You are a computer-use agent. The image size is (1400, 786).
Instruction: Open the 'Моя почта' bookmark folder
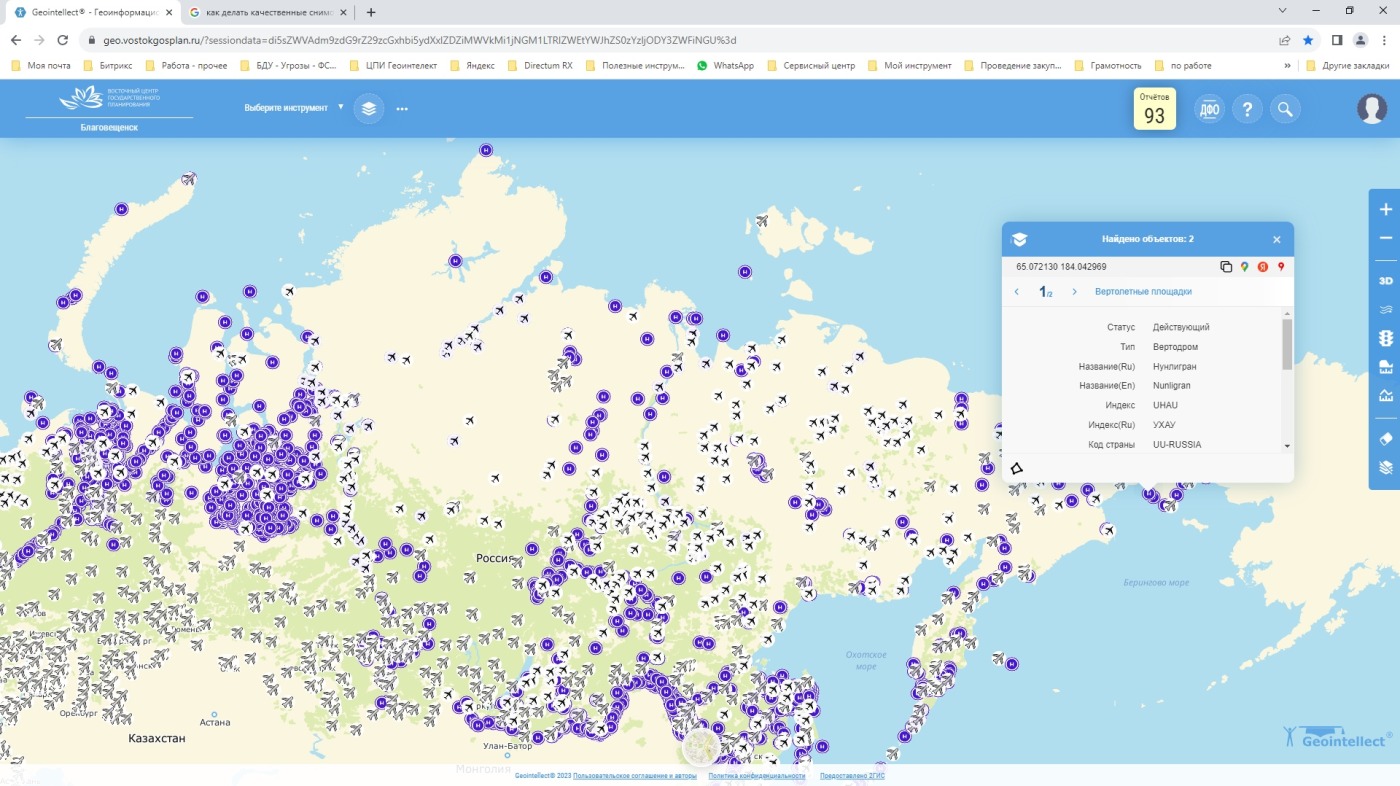[x=41, y=65]
